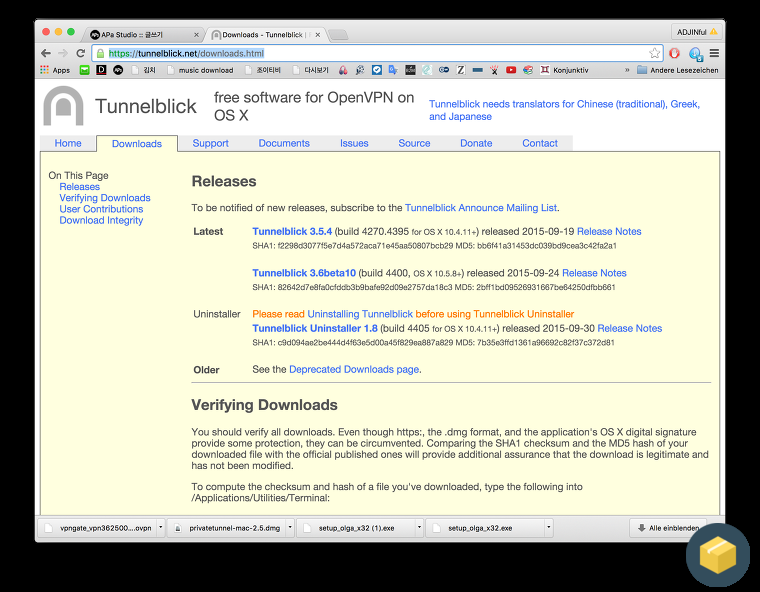Reload the Tunnelblick page
760x592 pixels.
click(x=80, y=53)
